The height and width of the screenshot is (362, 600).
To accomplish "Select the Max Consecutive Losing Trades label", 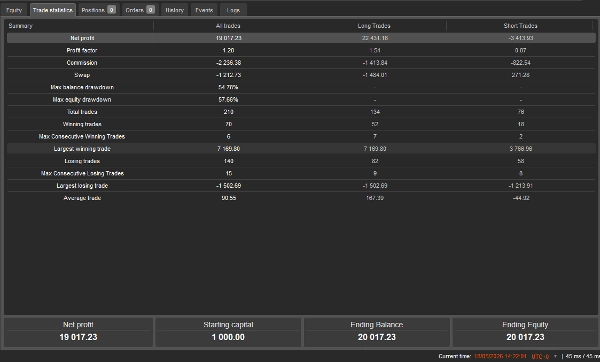I will [x=82, y=173].
